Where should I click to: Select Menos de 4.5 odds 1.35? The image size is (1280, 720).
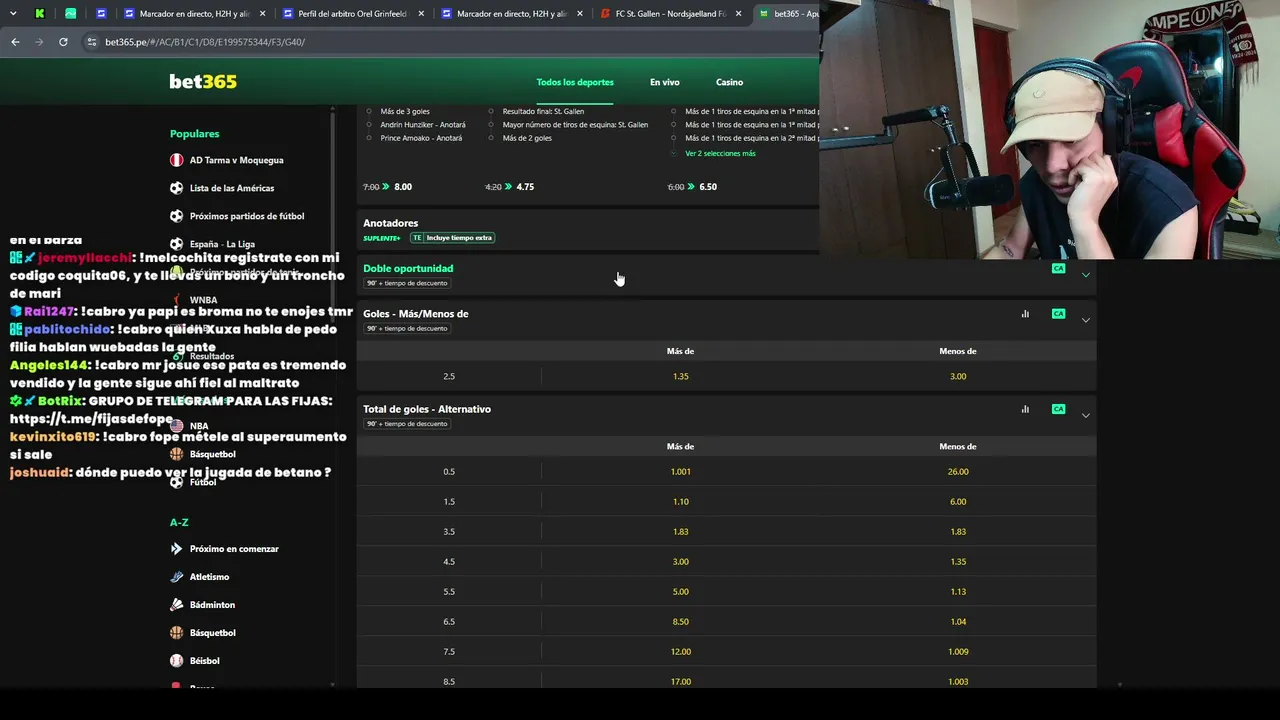coord(958,562)
